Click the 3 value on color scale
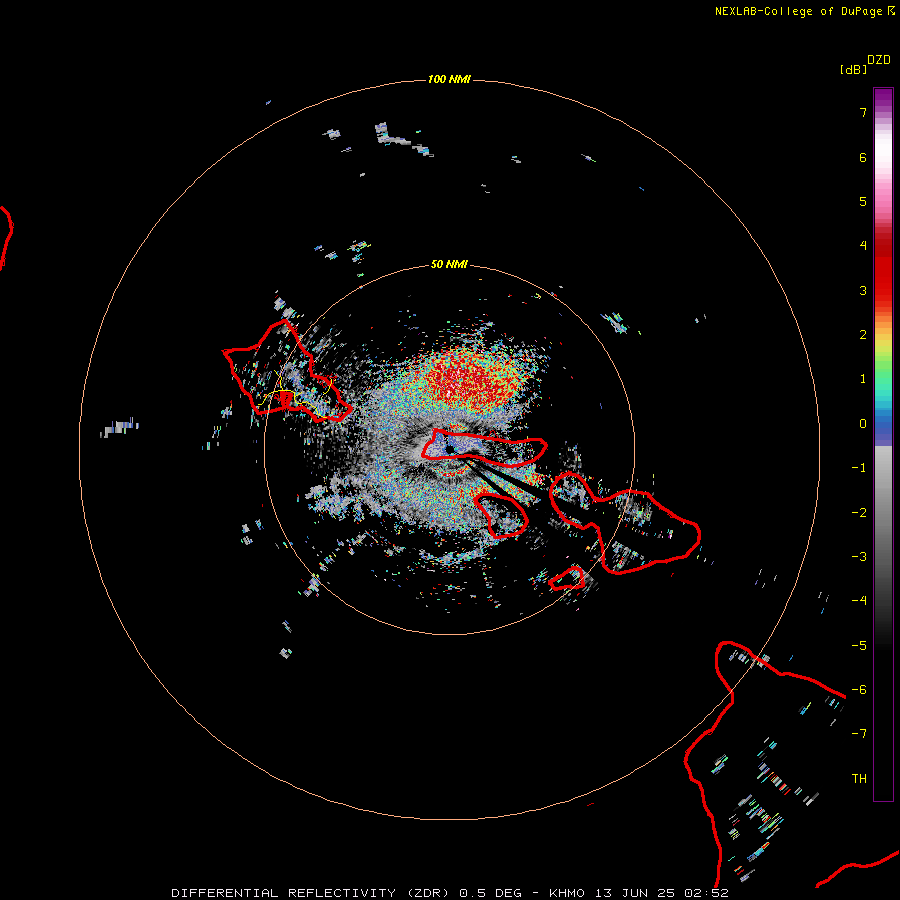Screen dimensions: 900x900 863,290
